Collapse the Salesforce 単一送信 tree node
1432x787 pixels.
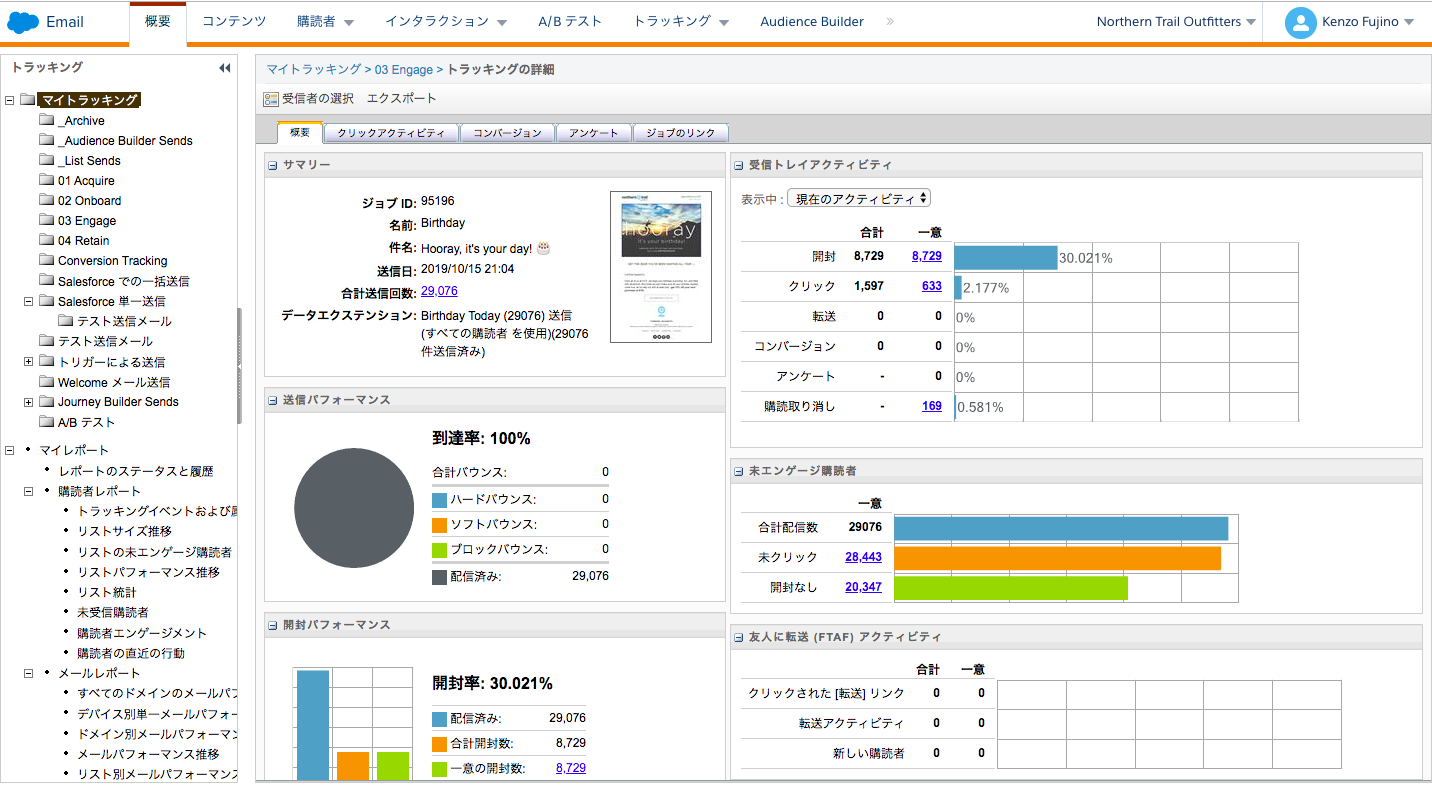[29, 300]
